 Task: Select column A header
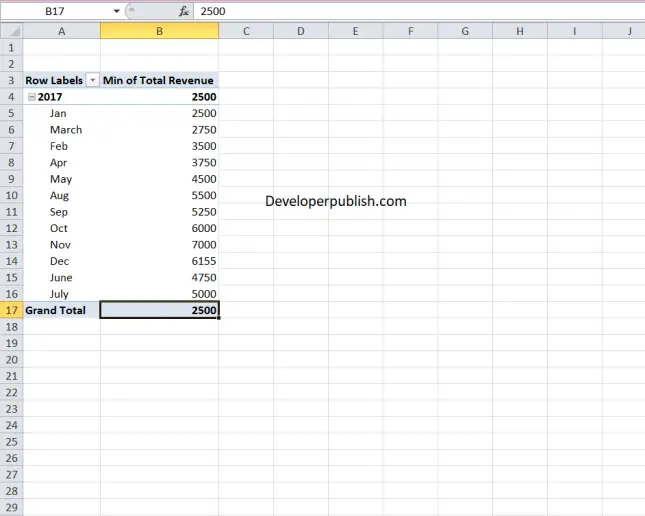coord(61,31)
